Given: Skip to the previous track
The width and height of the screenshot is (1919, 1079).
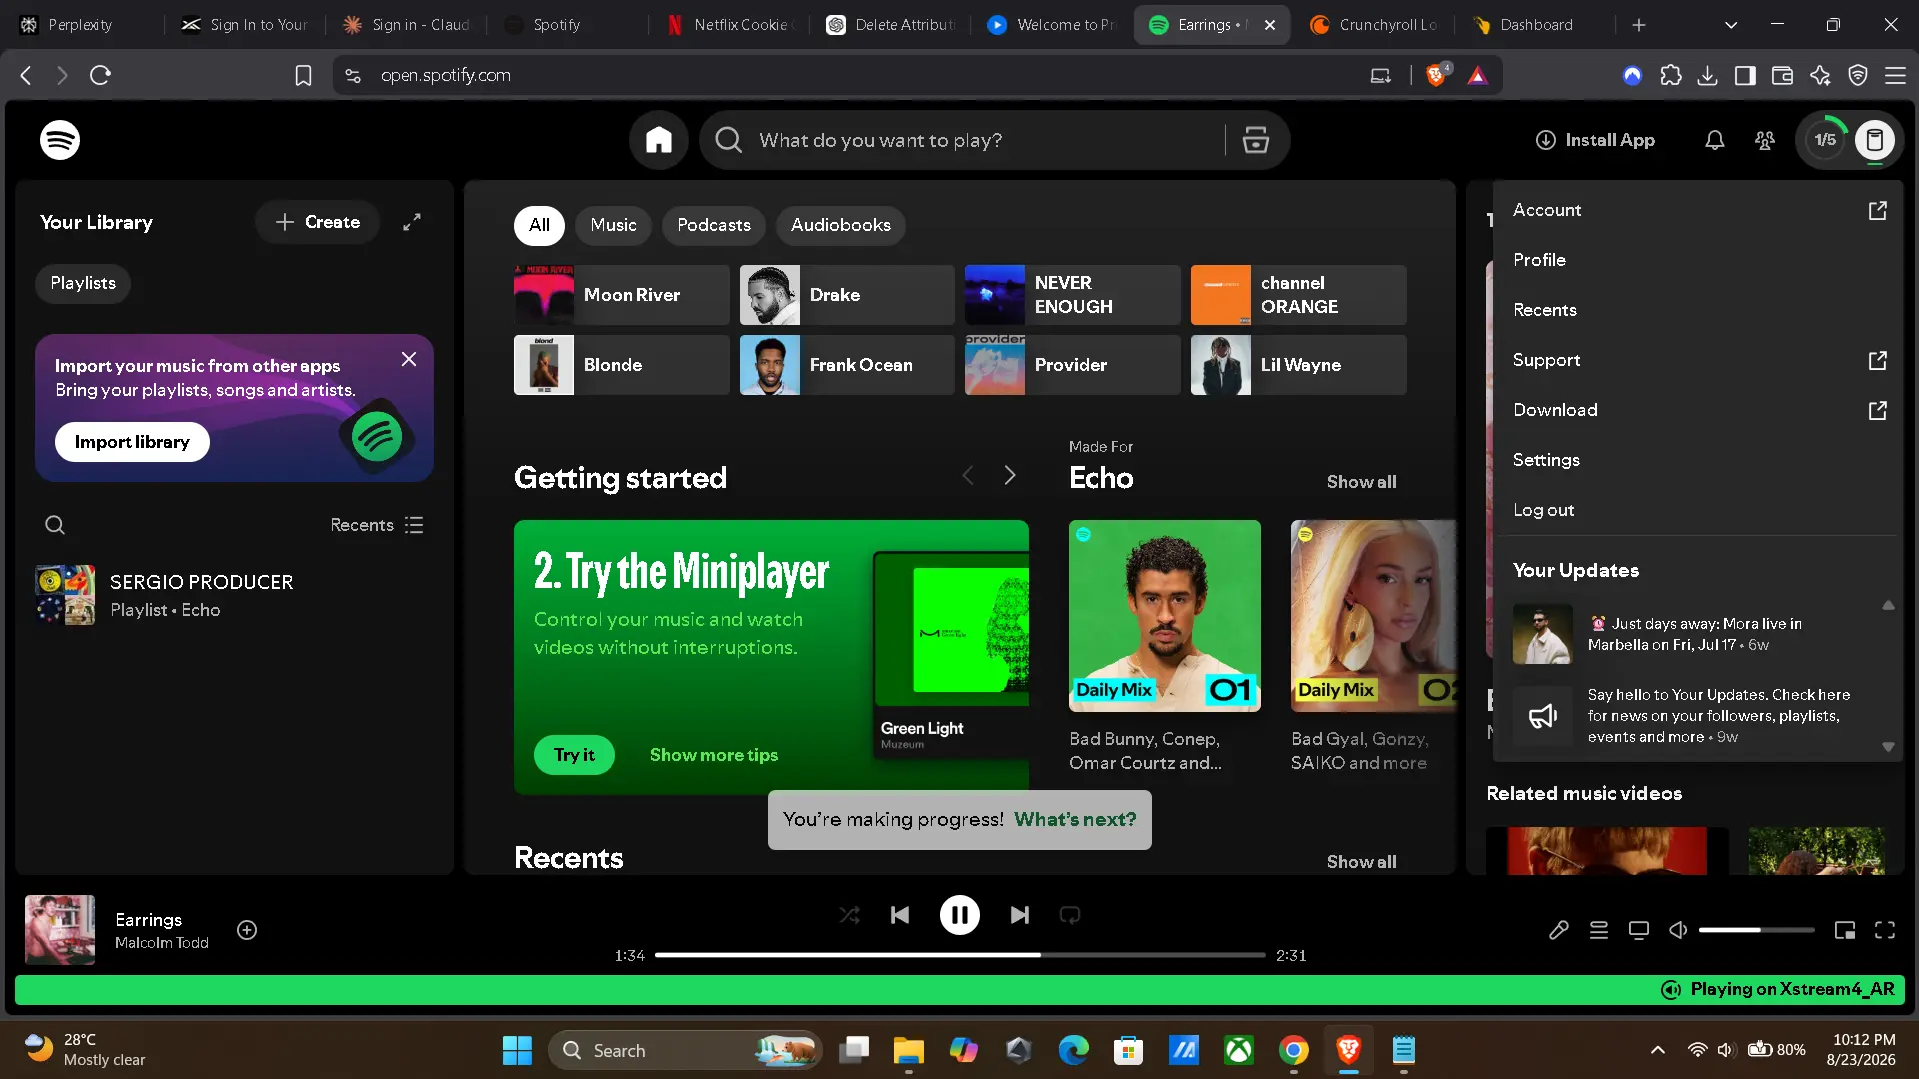Looking at the screenshot, I should (900, 915).
